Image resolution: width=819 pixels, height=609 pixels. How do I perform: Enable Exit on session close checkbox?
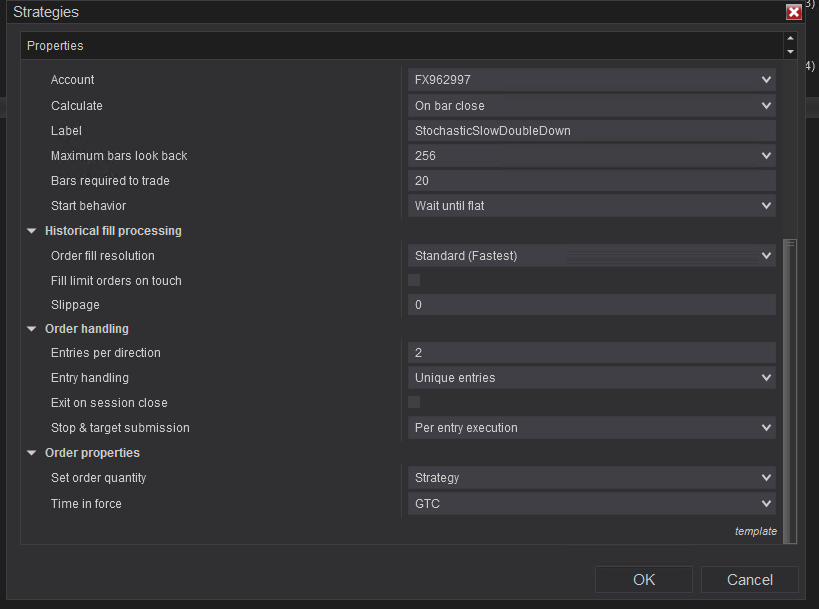(414, 403)
